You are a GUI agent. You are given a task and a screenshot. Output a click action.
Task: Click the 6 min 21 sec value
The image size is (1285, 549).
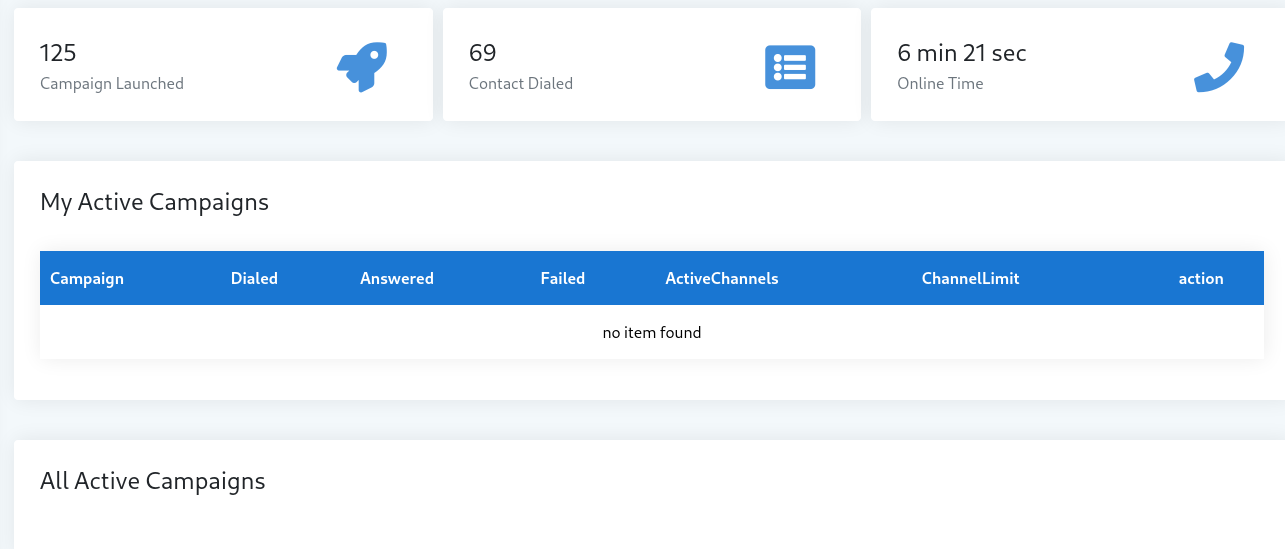(x=962, y=53)
